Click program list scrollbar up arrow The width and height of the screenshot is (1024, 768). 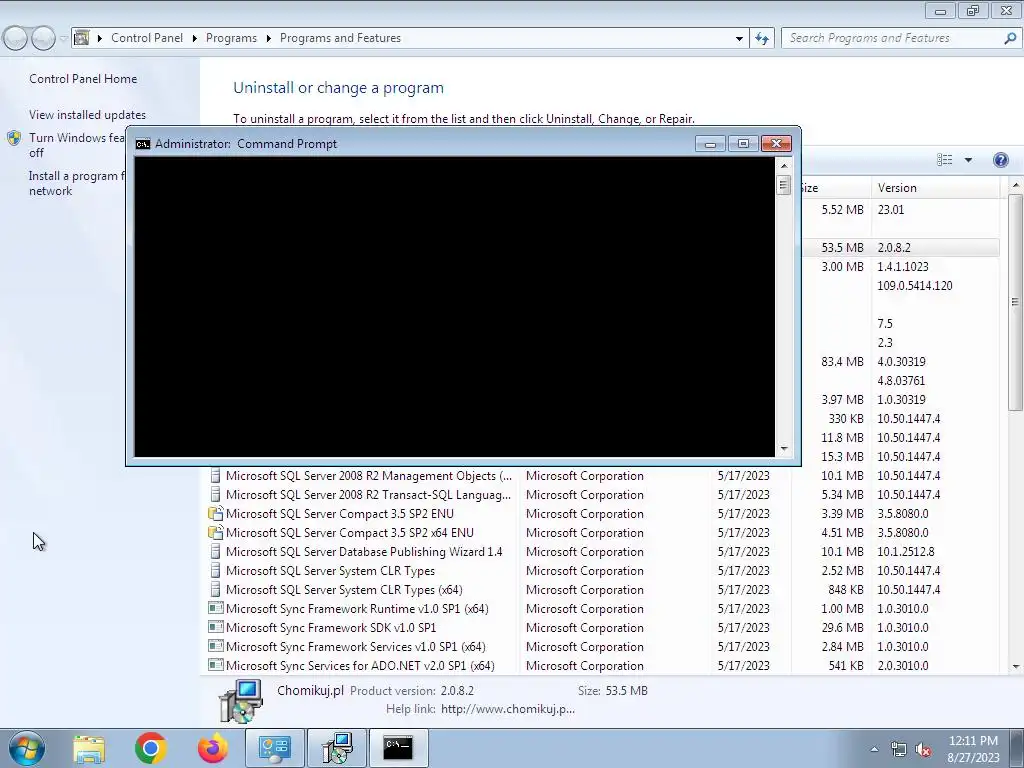click(1016, 186)
